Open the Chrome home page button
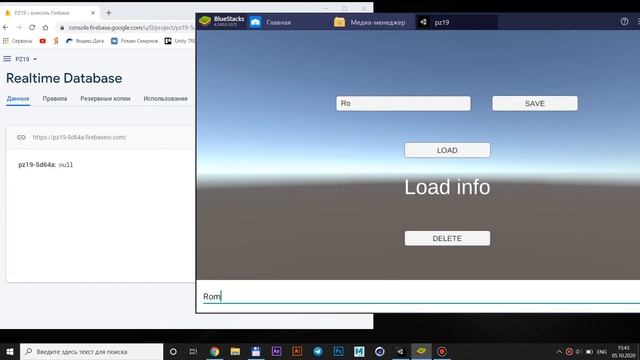This screenshot has width=640, height=360. click(x=45, y=27)
